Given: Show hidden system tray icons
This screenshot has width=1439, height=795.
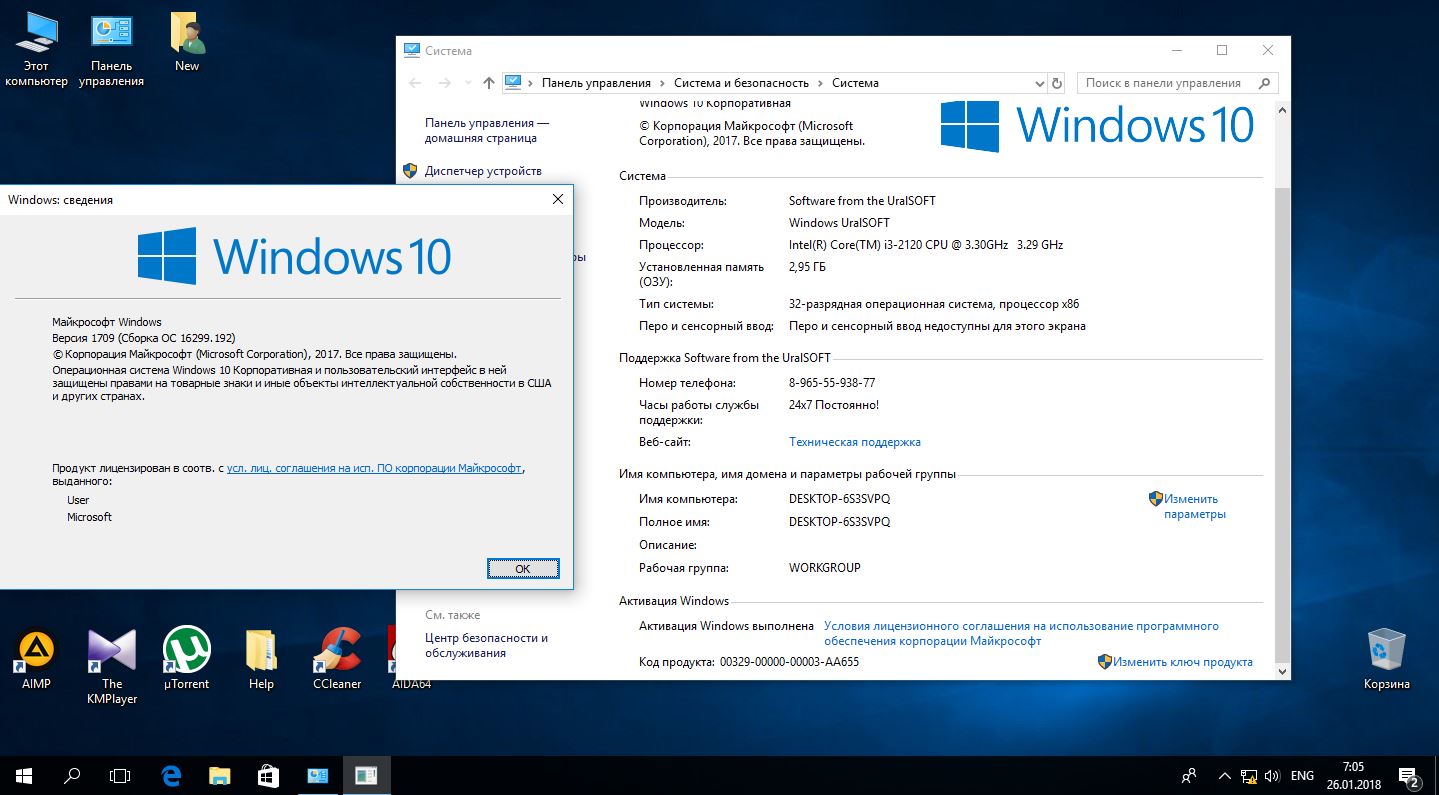Looking at the screenshot, I should pyautogui.click(x=1224, y=776).
